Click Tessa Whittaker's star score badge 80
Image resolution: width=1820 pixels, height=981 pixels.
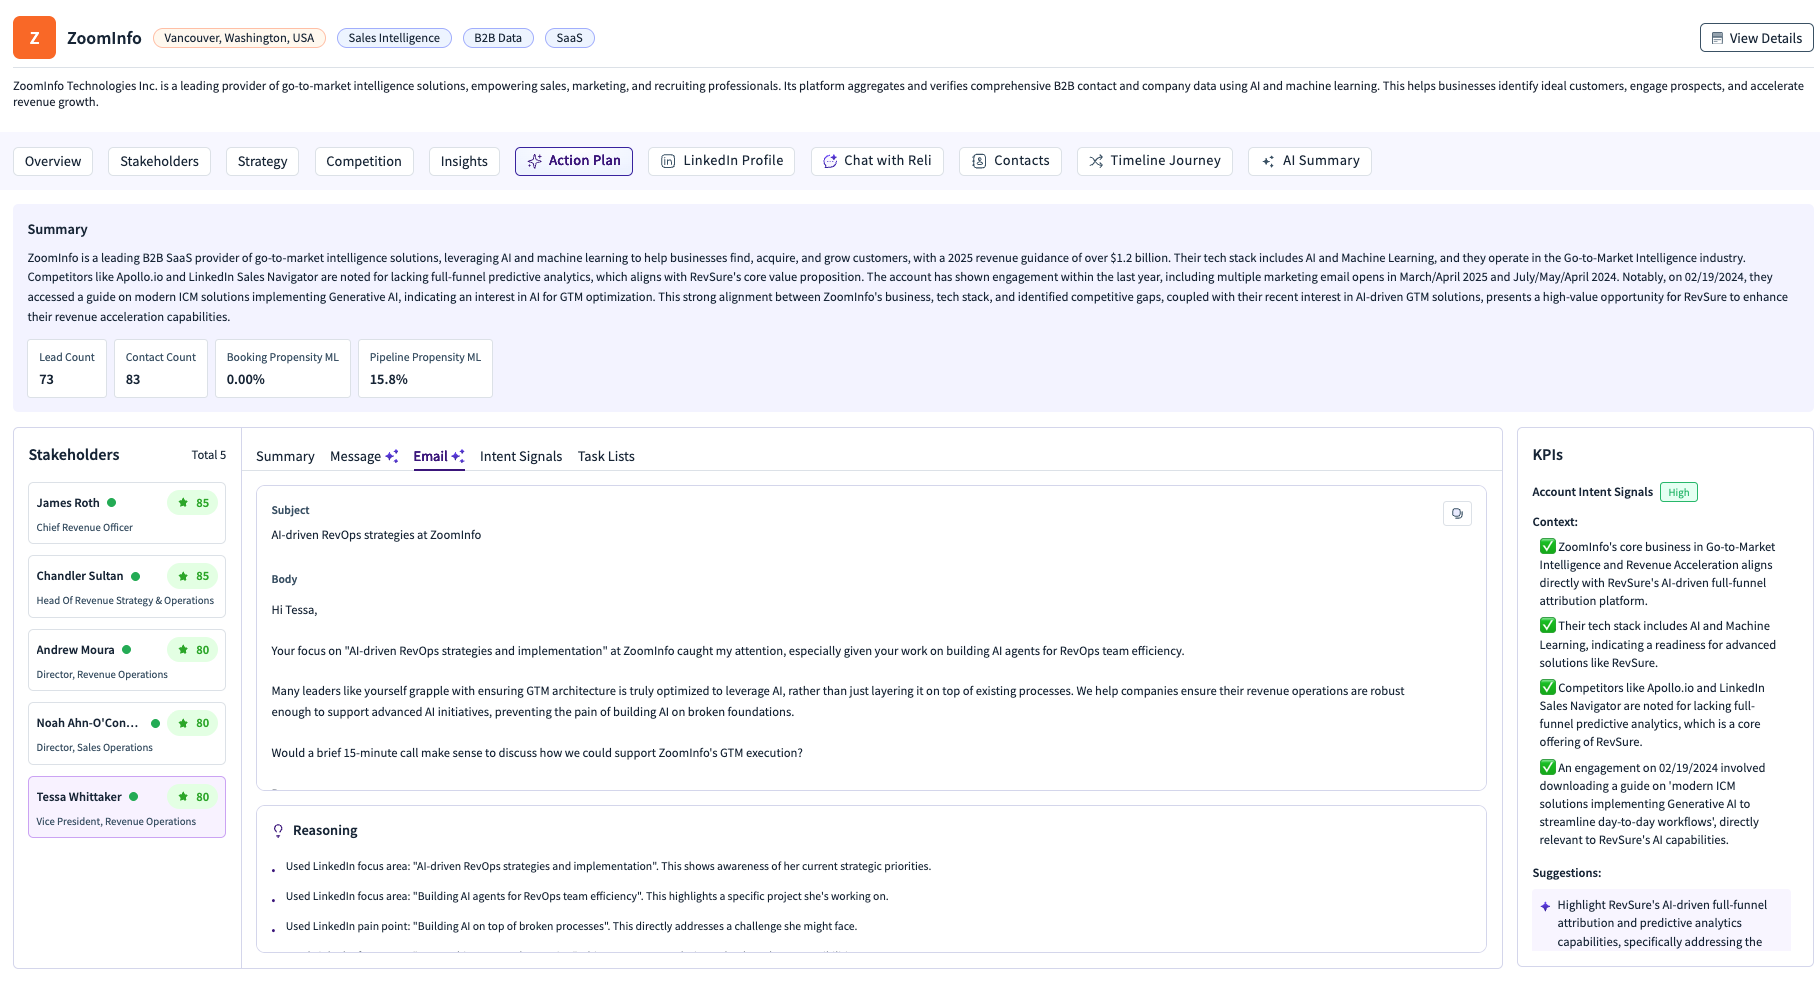[193, 797]
